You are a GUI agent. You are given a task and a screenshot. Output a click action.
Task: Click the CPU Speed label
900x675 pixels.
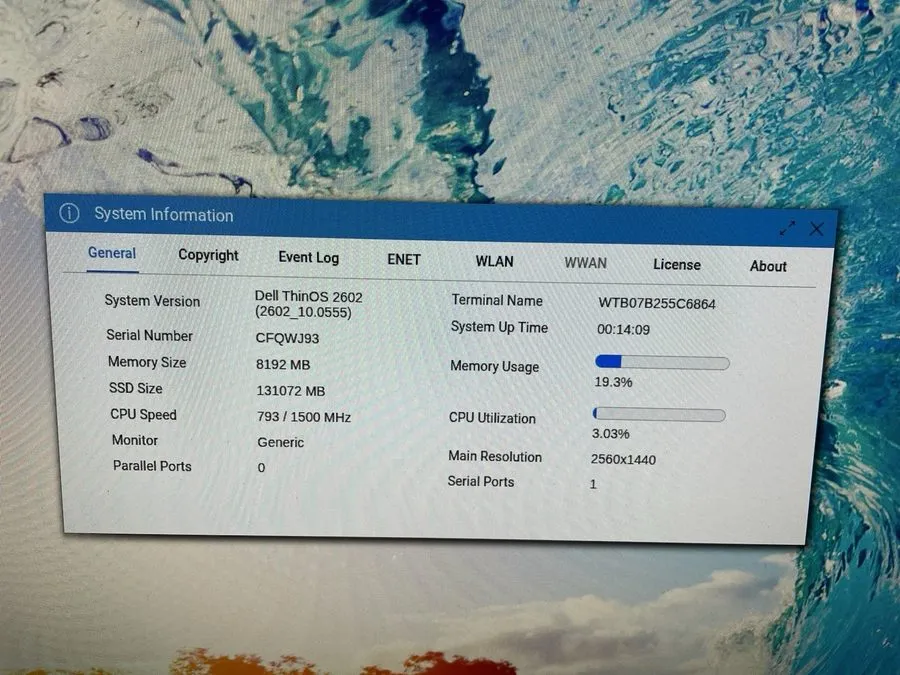coord(143,414)
